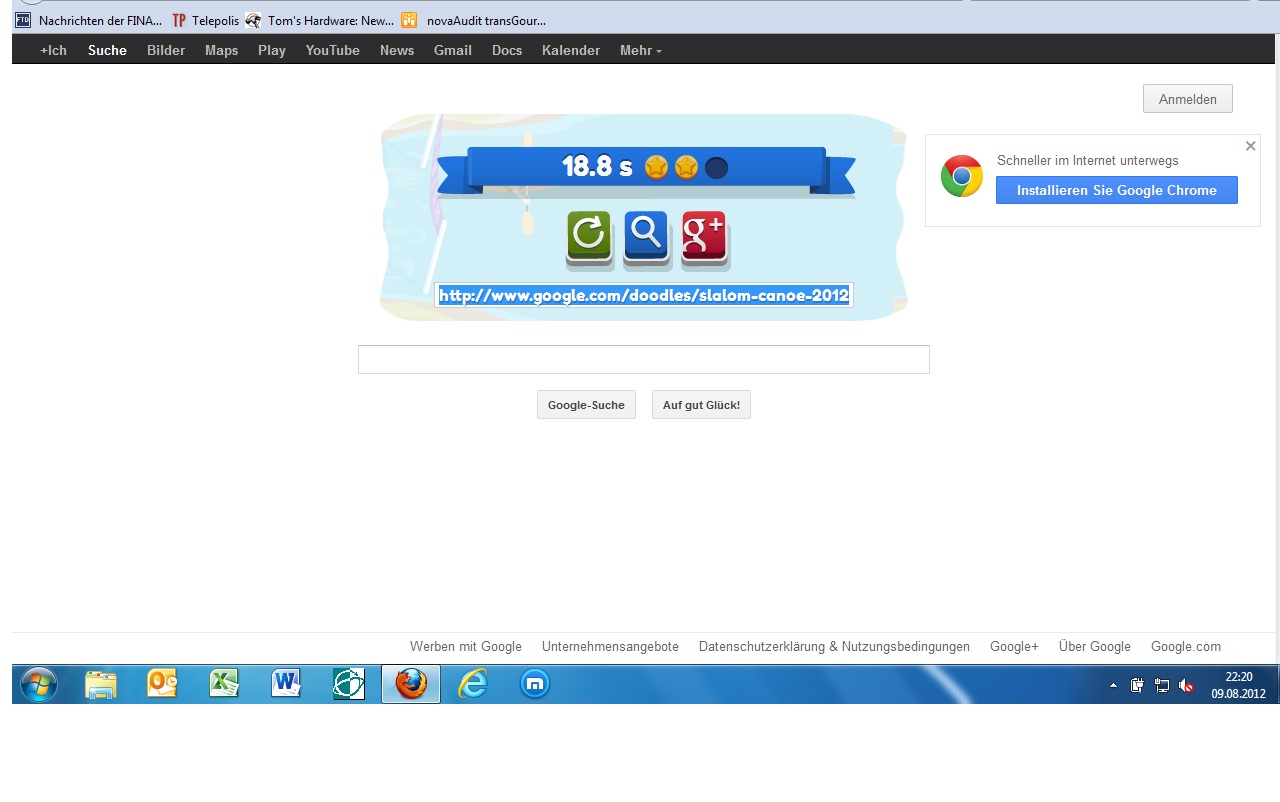Open Unternehmensangebote footer link
This screenshot has height=802, width=1280.
pos(610,647)
